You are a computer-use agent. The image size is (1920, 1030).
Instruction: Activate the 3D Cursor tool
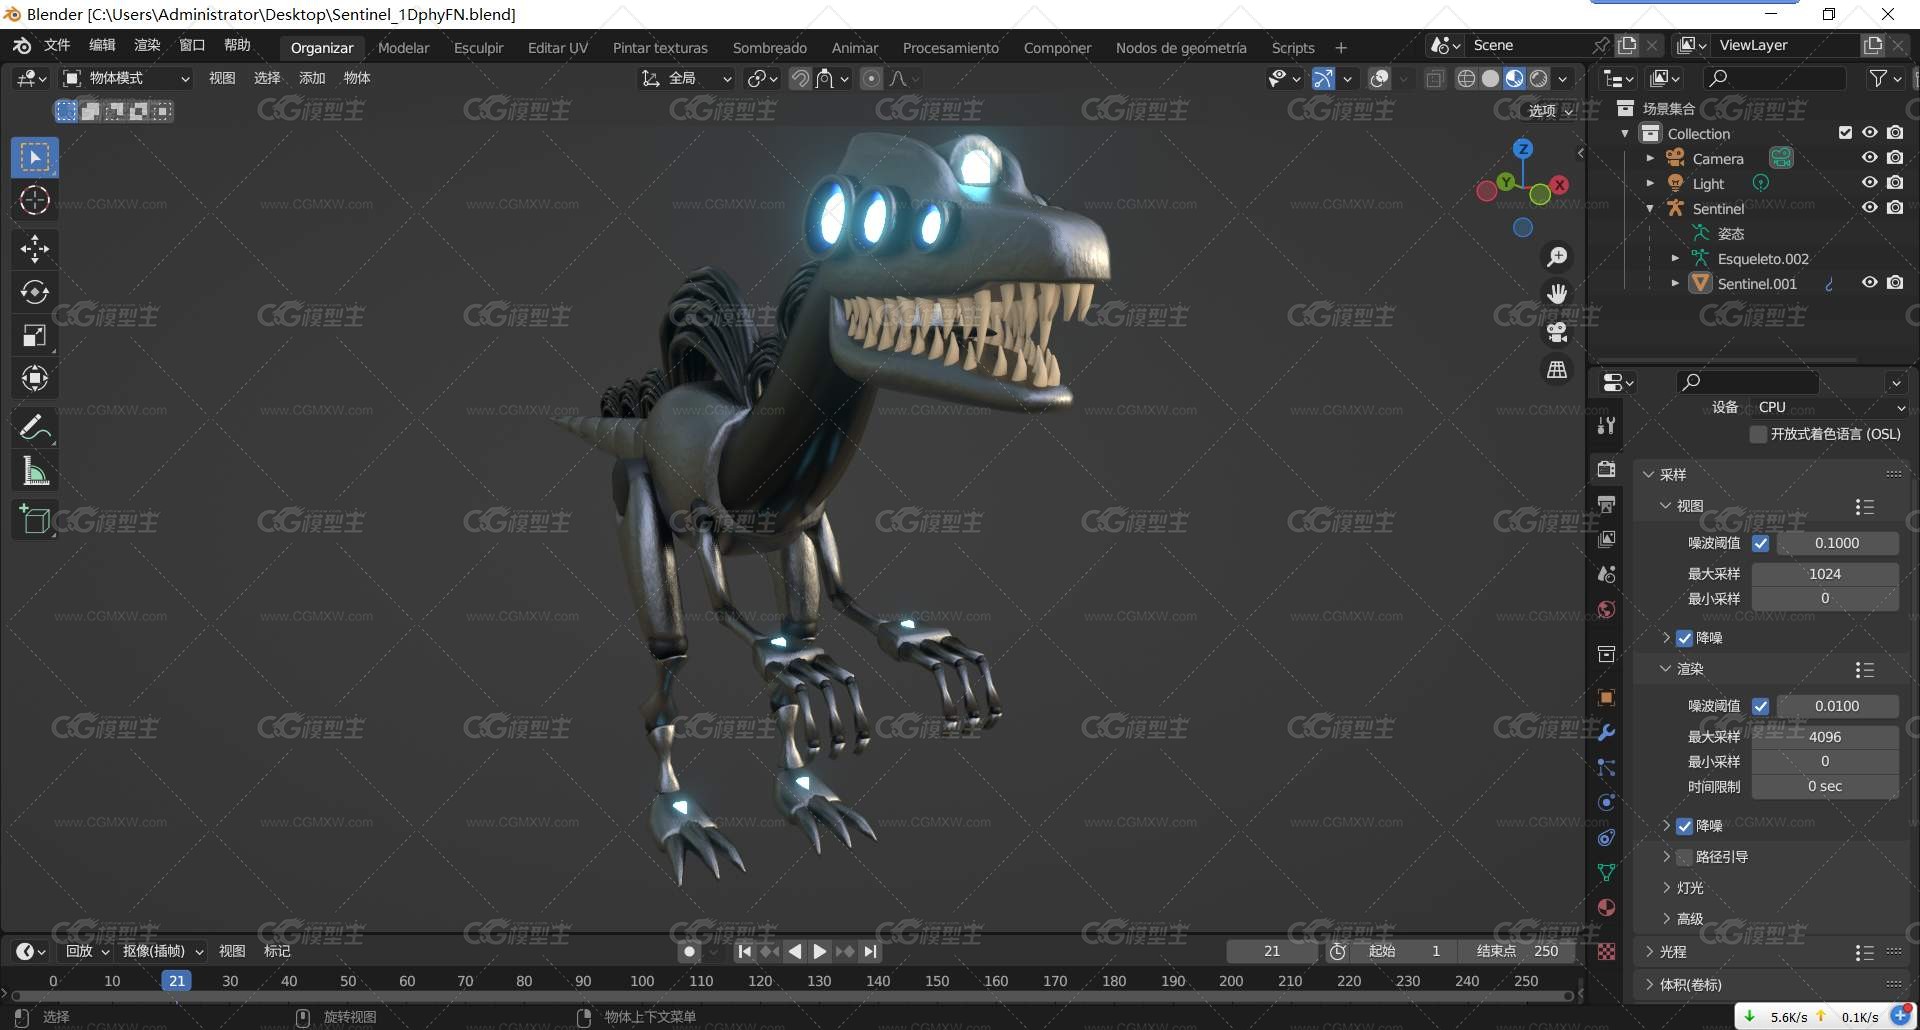(35, 201)
